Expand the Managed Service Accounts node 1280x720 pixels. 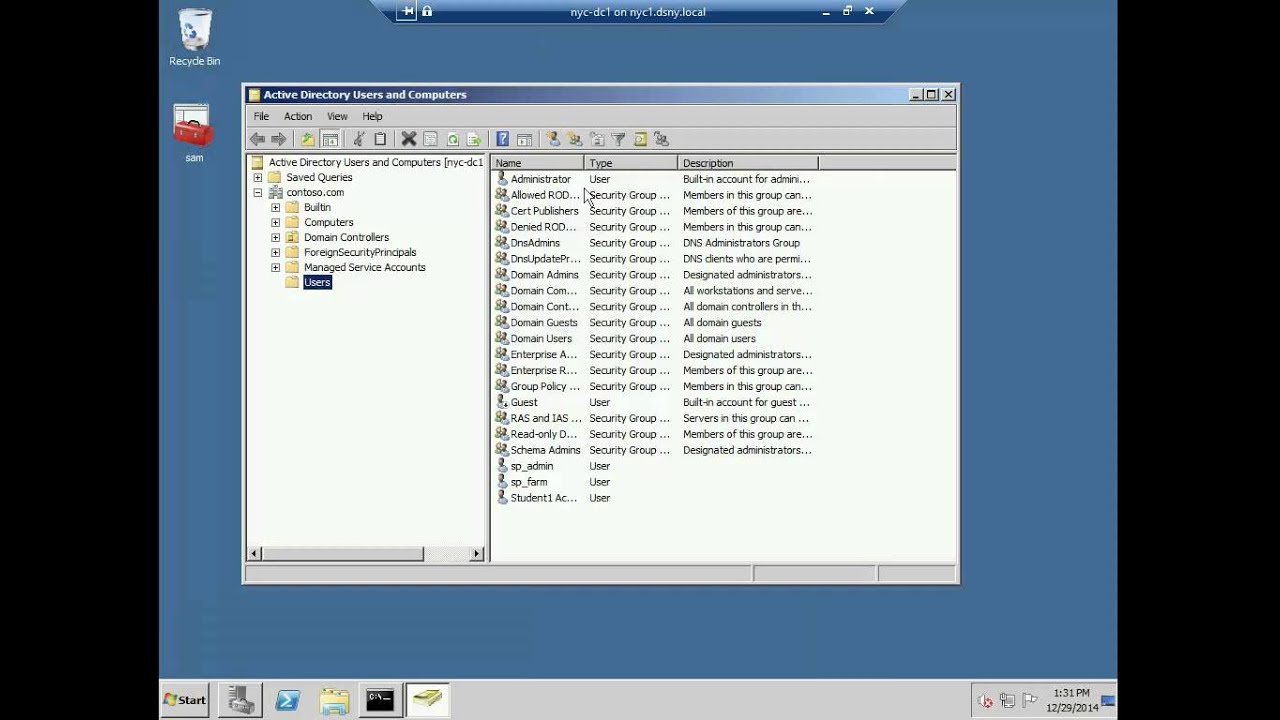click(x=275, y=267)
